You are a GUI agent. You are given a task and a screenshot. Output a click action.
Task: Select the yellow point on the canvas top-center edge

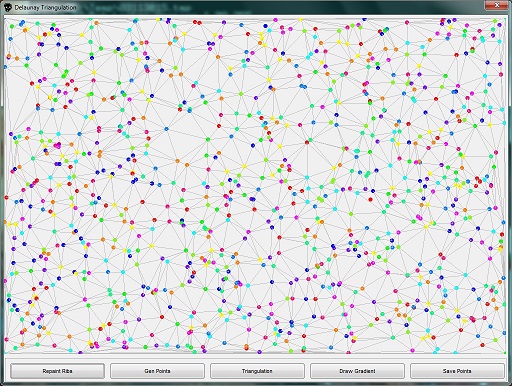click(301, 20)
